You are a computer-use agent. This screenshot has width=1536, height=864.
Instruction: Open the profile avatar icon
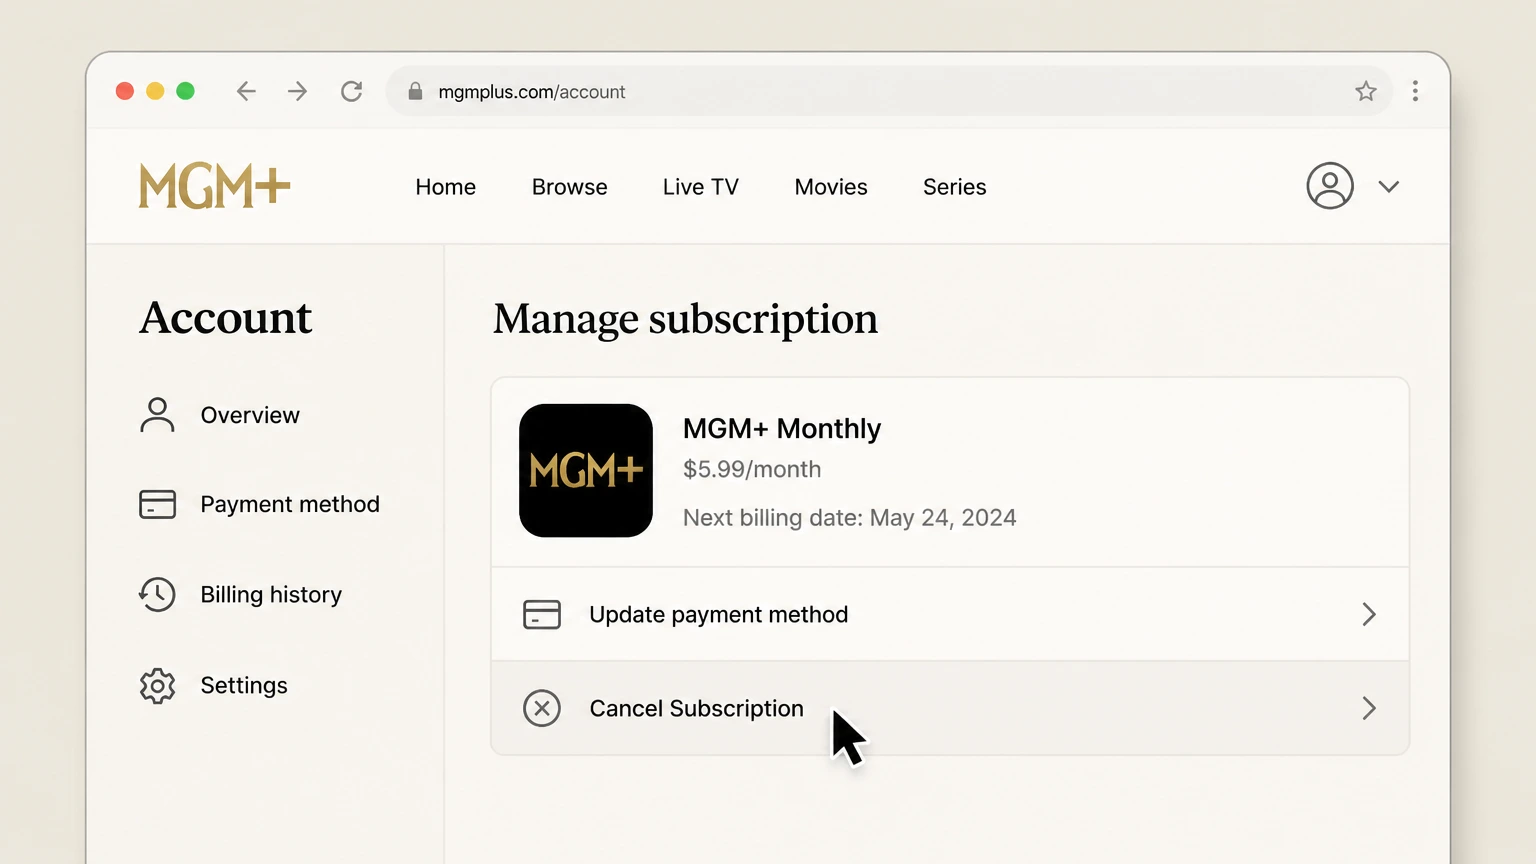pos(1330,186)
